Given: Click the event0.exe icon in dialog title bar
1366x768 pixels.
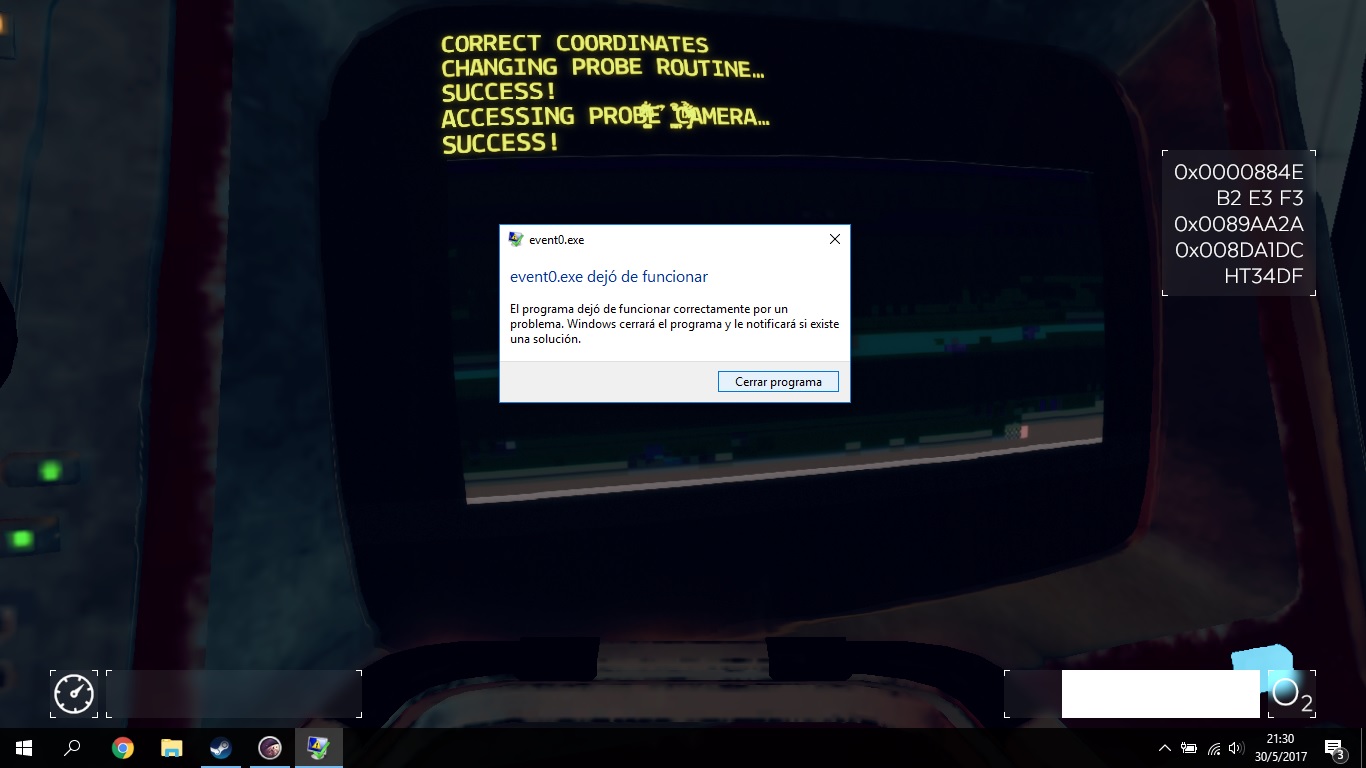Looking at the screenshot, I should click(x=516, y=240).
